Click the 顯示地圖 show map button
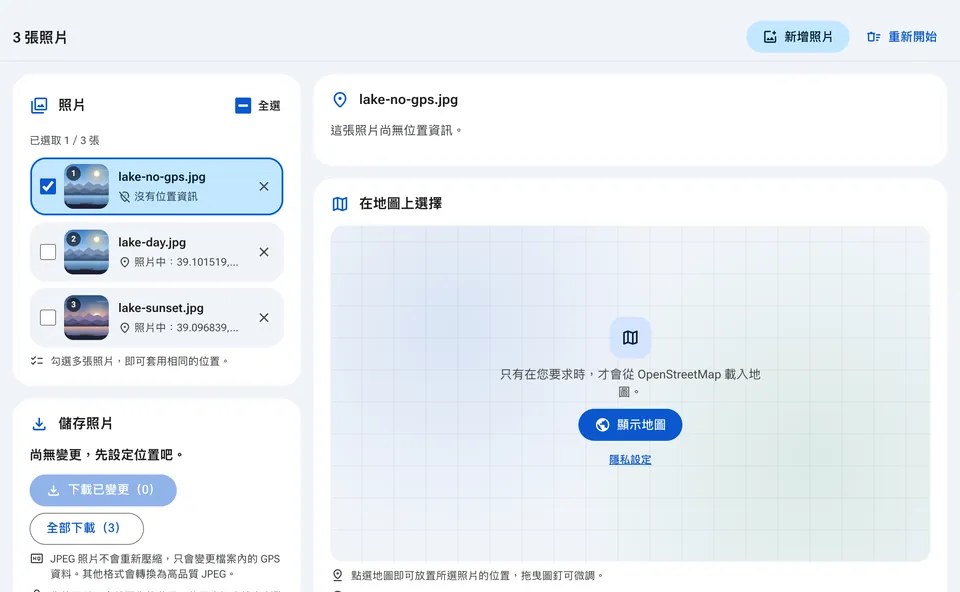Image resolution: width=960 pixels, height=592 pixels. pos(630,424)
